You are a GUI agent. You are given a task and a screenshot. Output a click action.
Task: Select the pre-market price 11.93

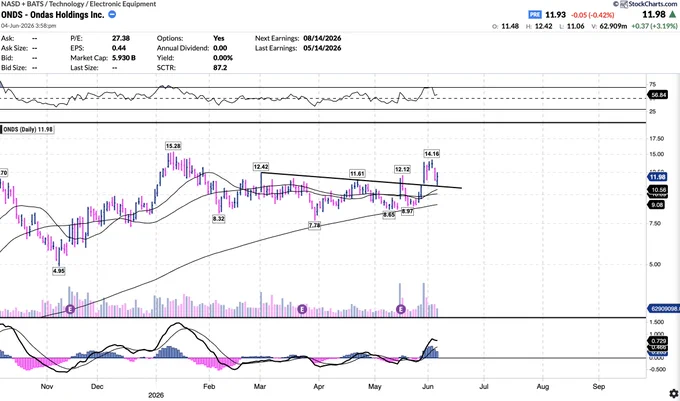pyautogui.click(x=556, y=15)
